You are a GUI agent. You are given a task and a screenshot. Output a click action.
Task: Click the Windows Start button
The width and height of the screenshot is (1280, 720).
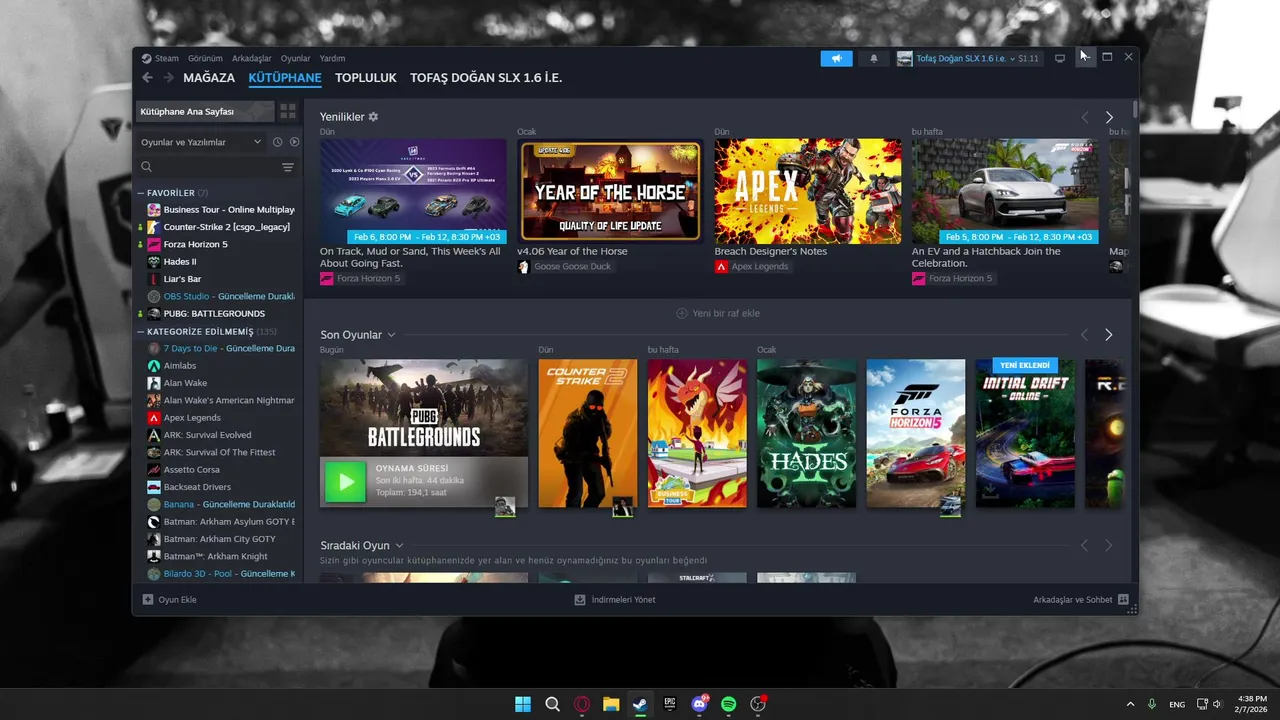point(523,704)
